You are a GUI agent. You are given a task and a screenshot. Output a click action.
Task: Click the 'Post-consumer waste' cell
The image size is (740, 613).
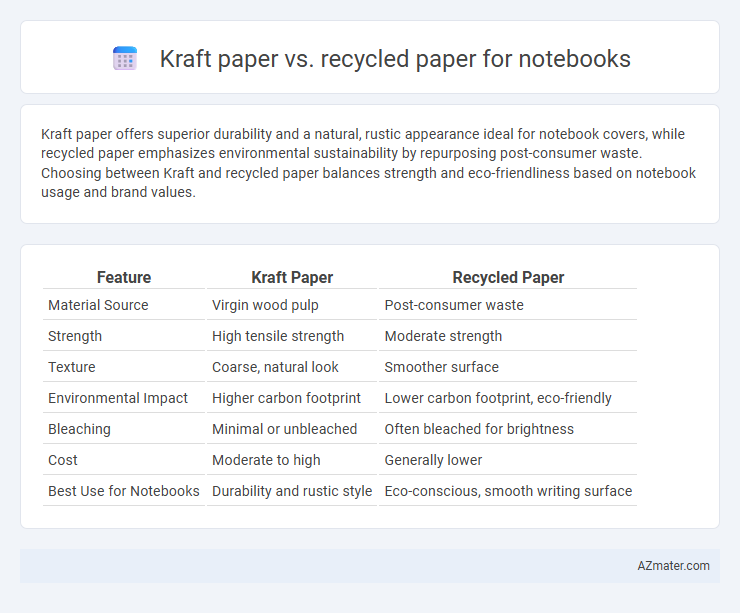(x=454, y=305)
